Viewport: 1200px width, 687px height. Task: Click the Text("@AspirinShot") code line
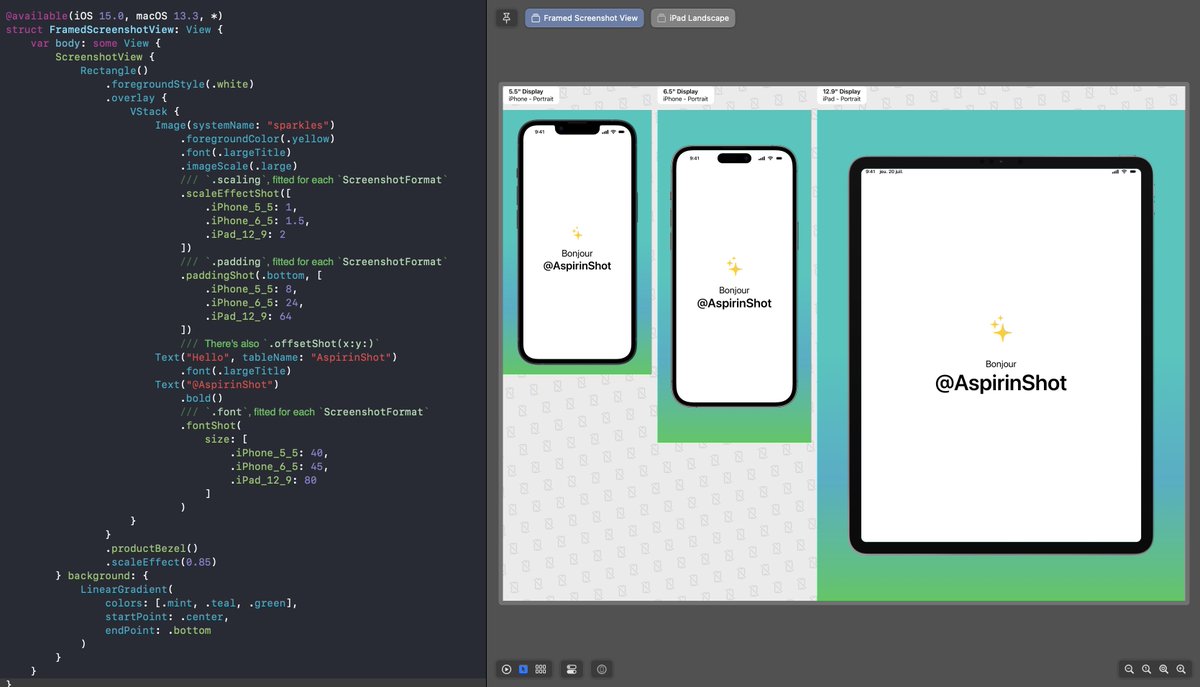click(x=219, y=384)
